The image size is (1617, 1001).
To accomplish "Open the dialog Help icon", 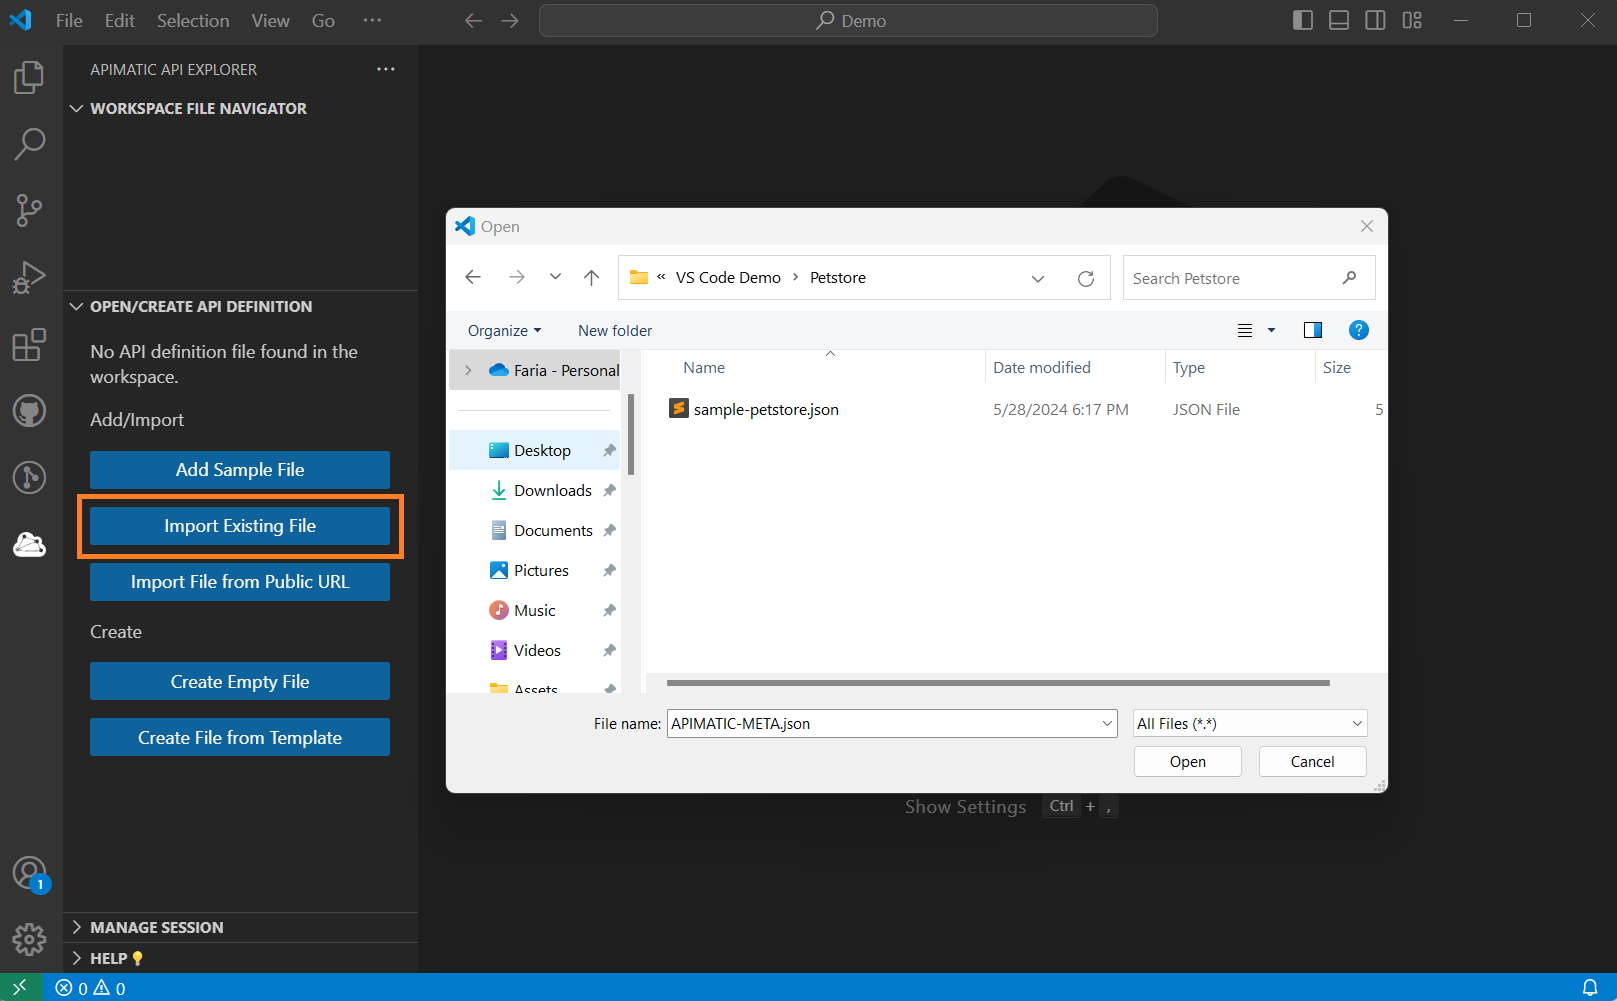I will click(1358, 330).
